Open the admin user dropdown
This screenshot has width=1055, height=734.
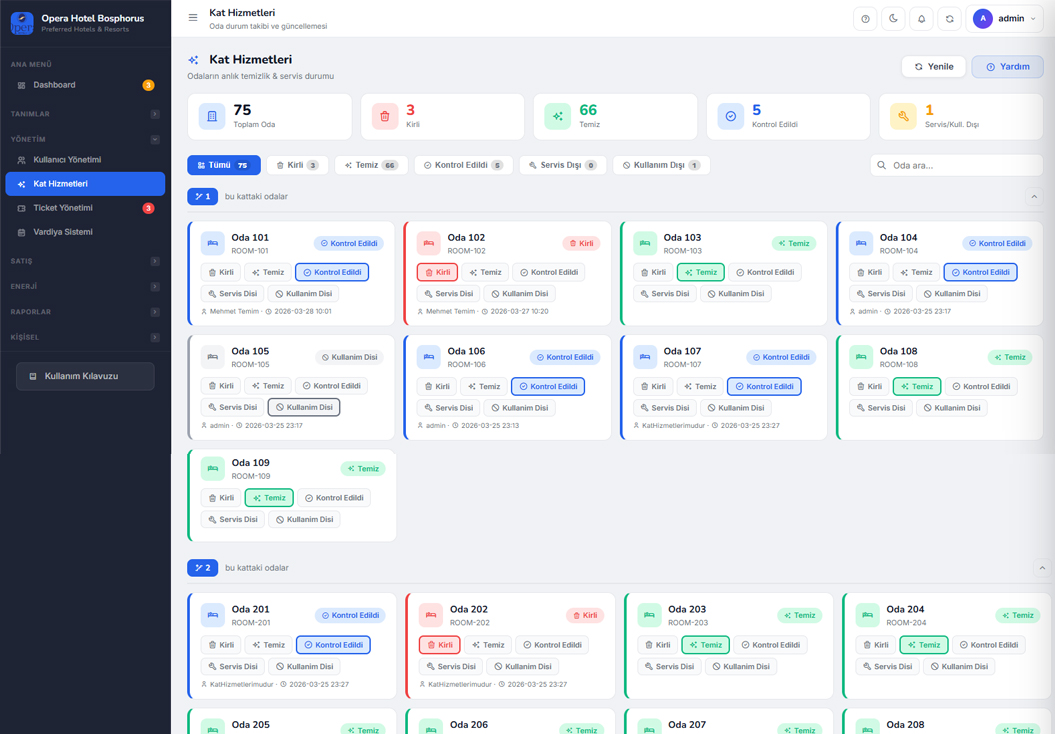(x=1005, y=19)
